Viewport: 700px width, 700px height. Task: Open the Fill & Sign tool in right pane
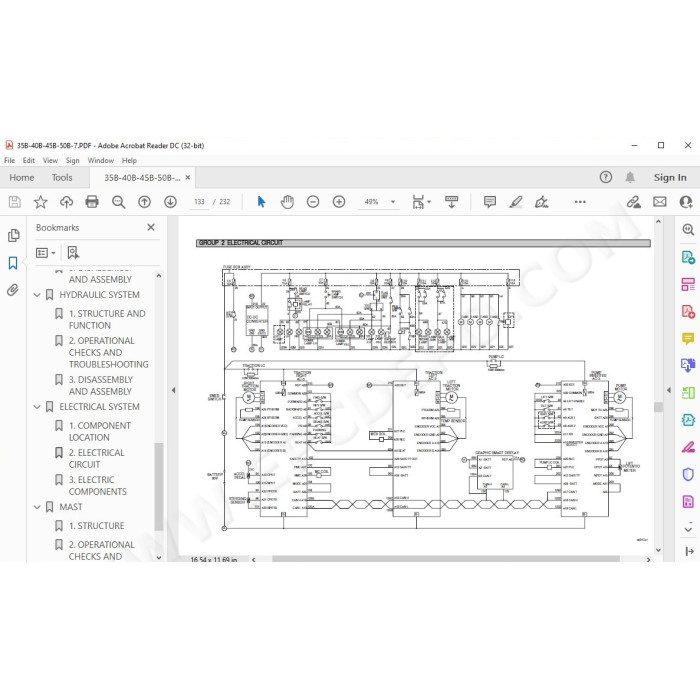pos(688,446)
